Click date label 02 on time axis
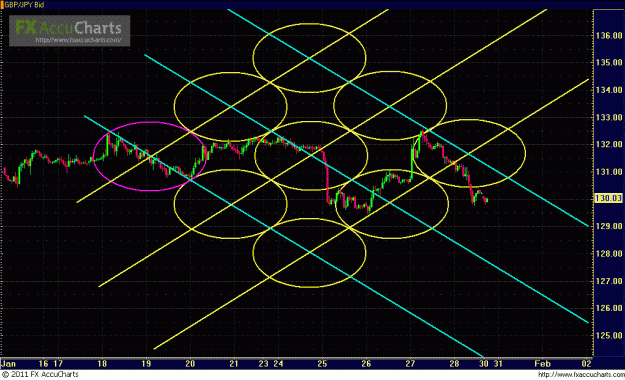Screen dimensions: 625x380 click(x=586, y=364)
